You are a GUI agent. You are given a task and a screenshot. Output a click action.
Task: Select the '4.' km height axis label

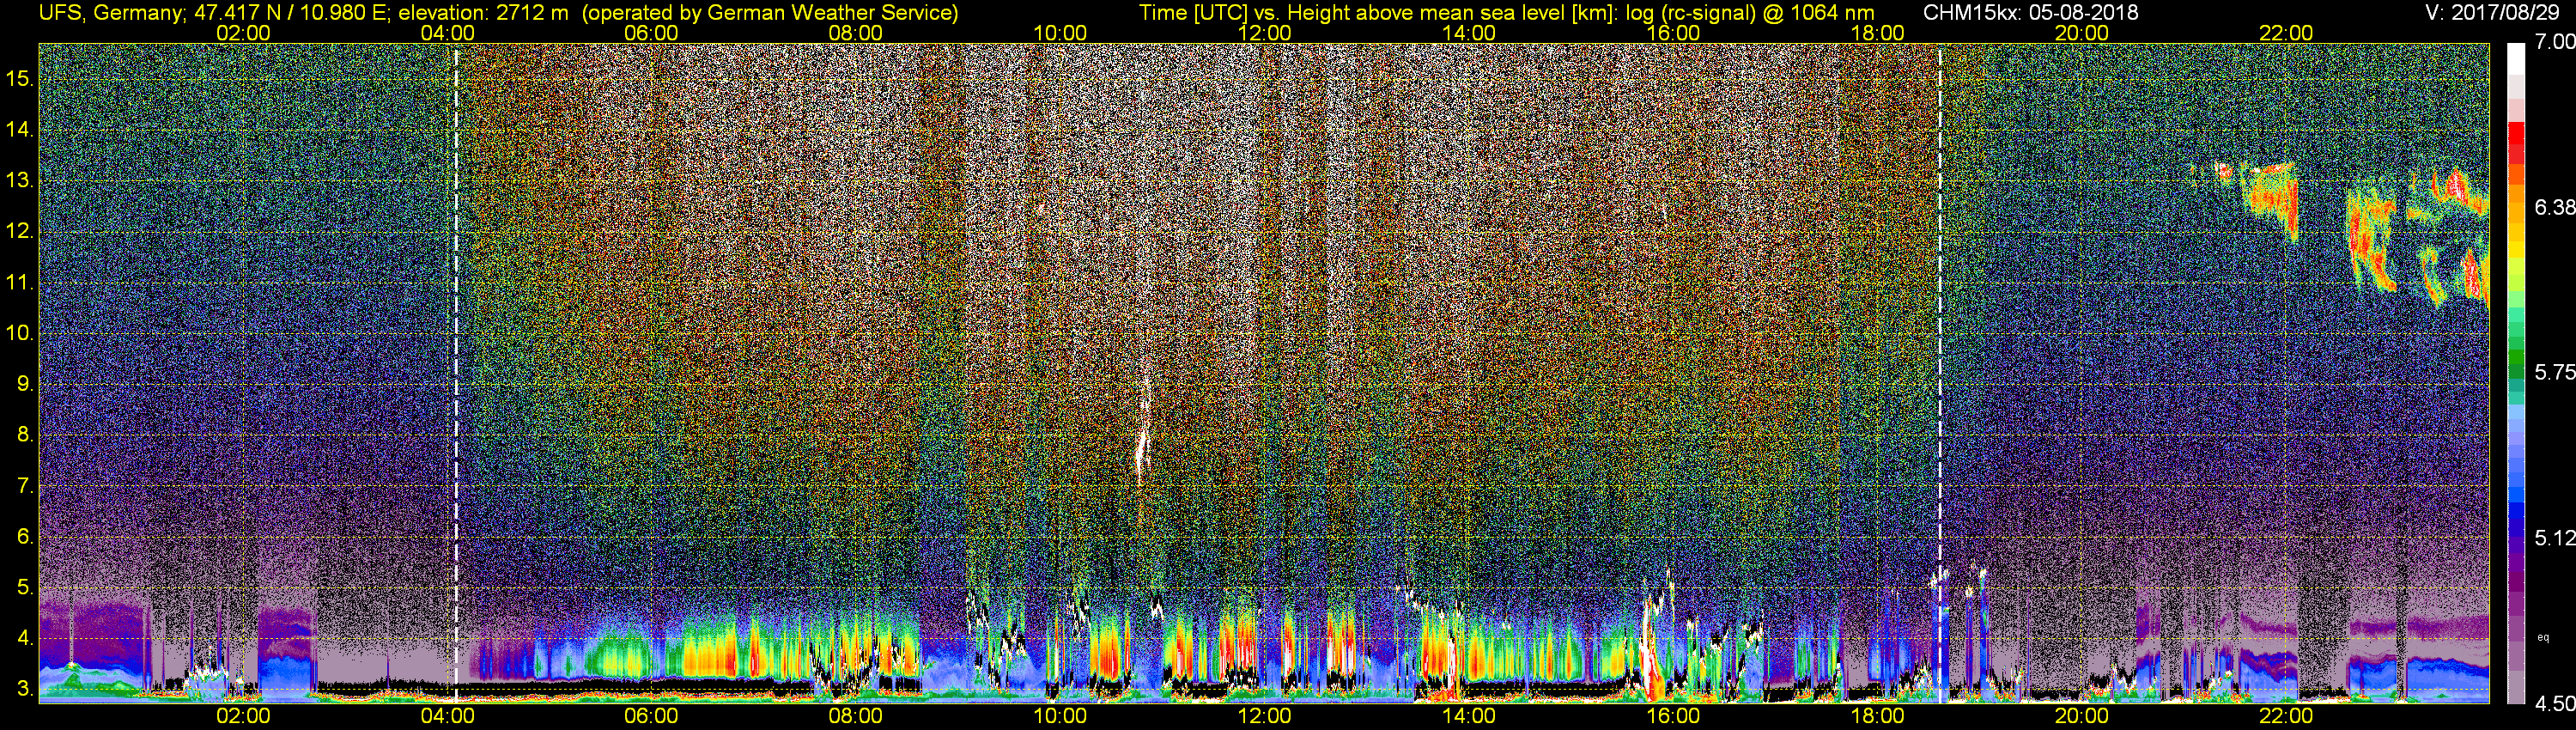pyautogui.click(x=26, y=638)
